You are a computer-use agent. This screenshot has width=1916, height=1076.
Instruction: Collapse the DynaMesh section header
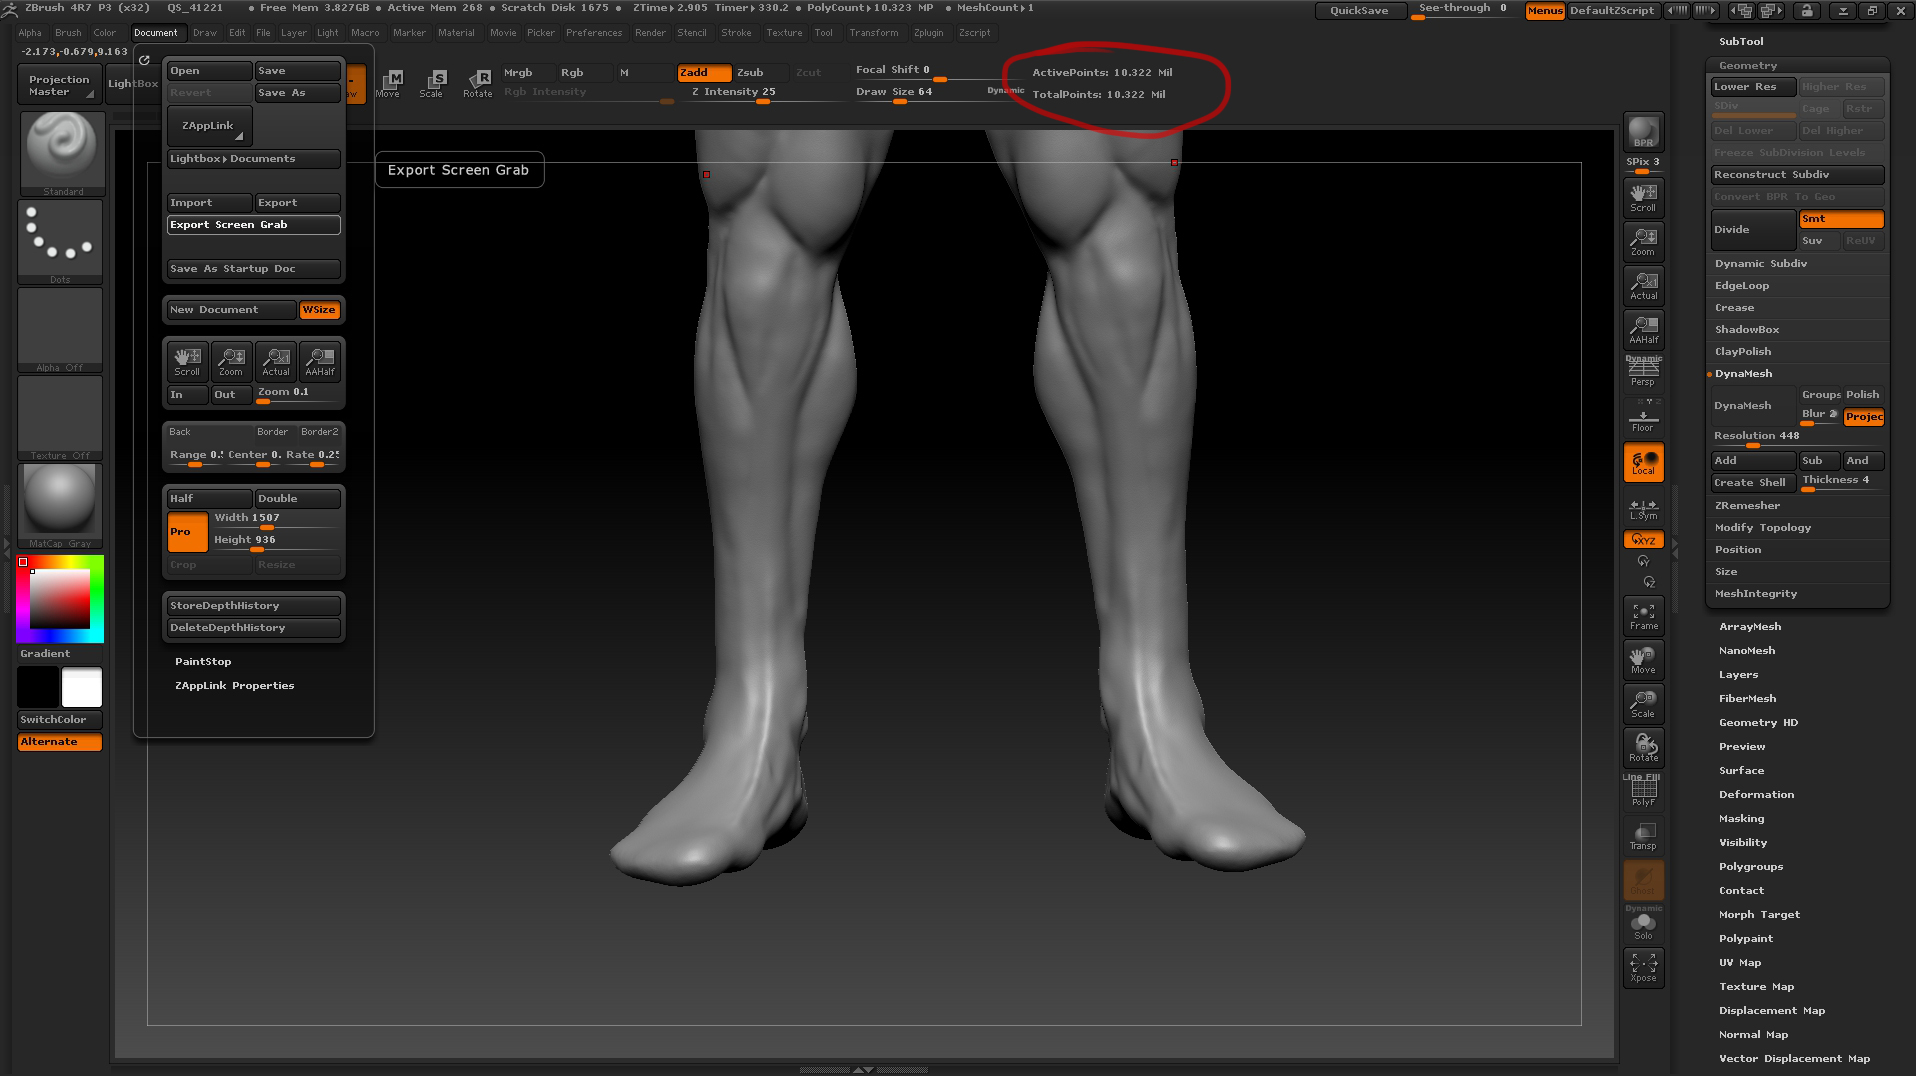(x=1743, y=374)
